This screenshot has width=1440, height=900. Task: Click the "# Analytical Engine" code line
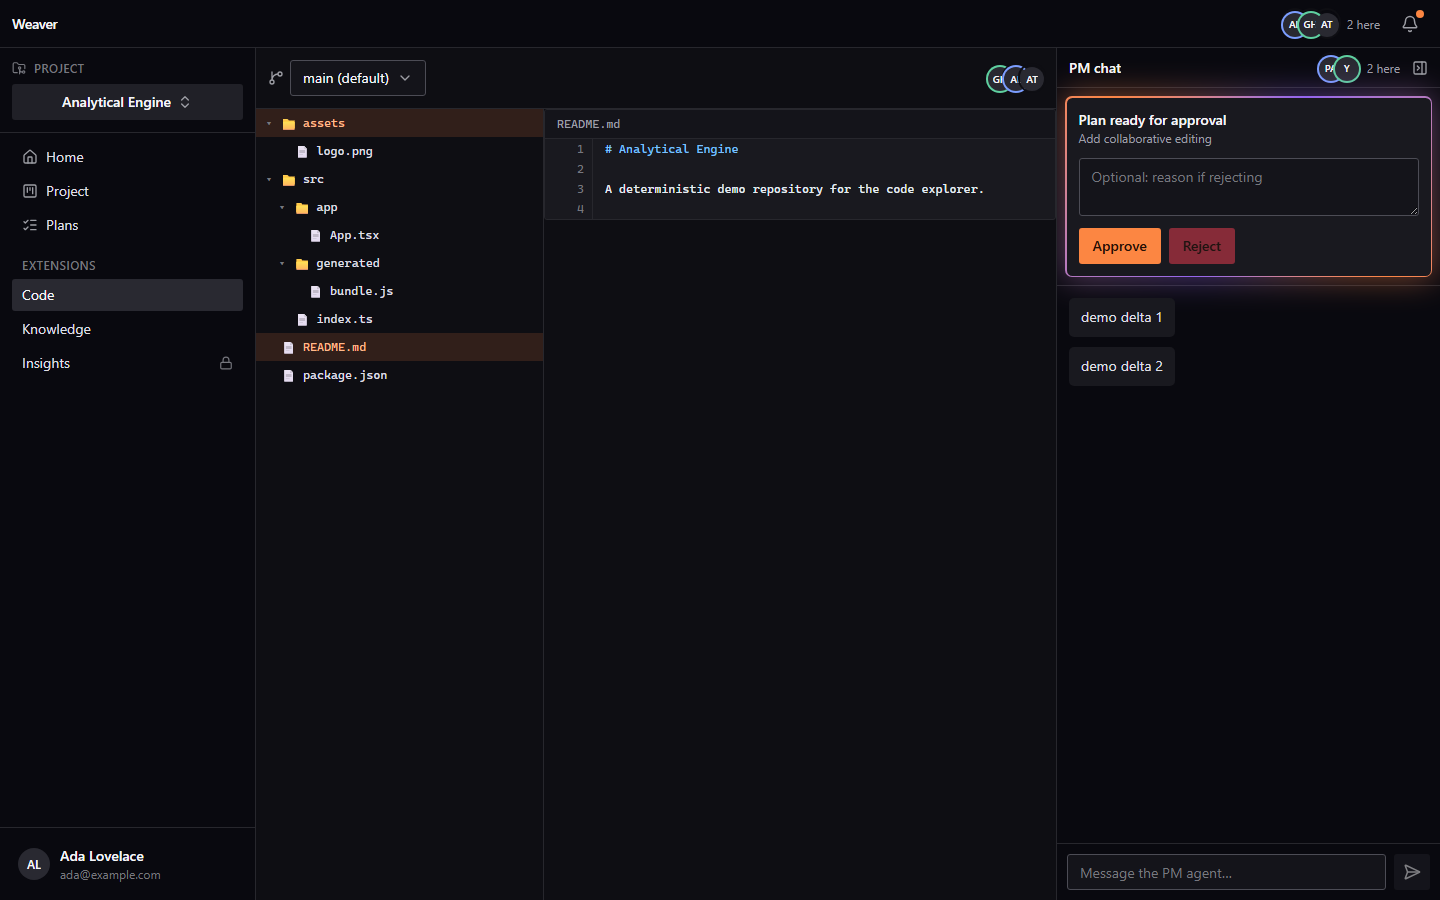tap(671, 149)
